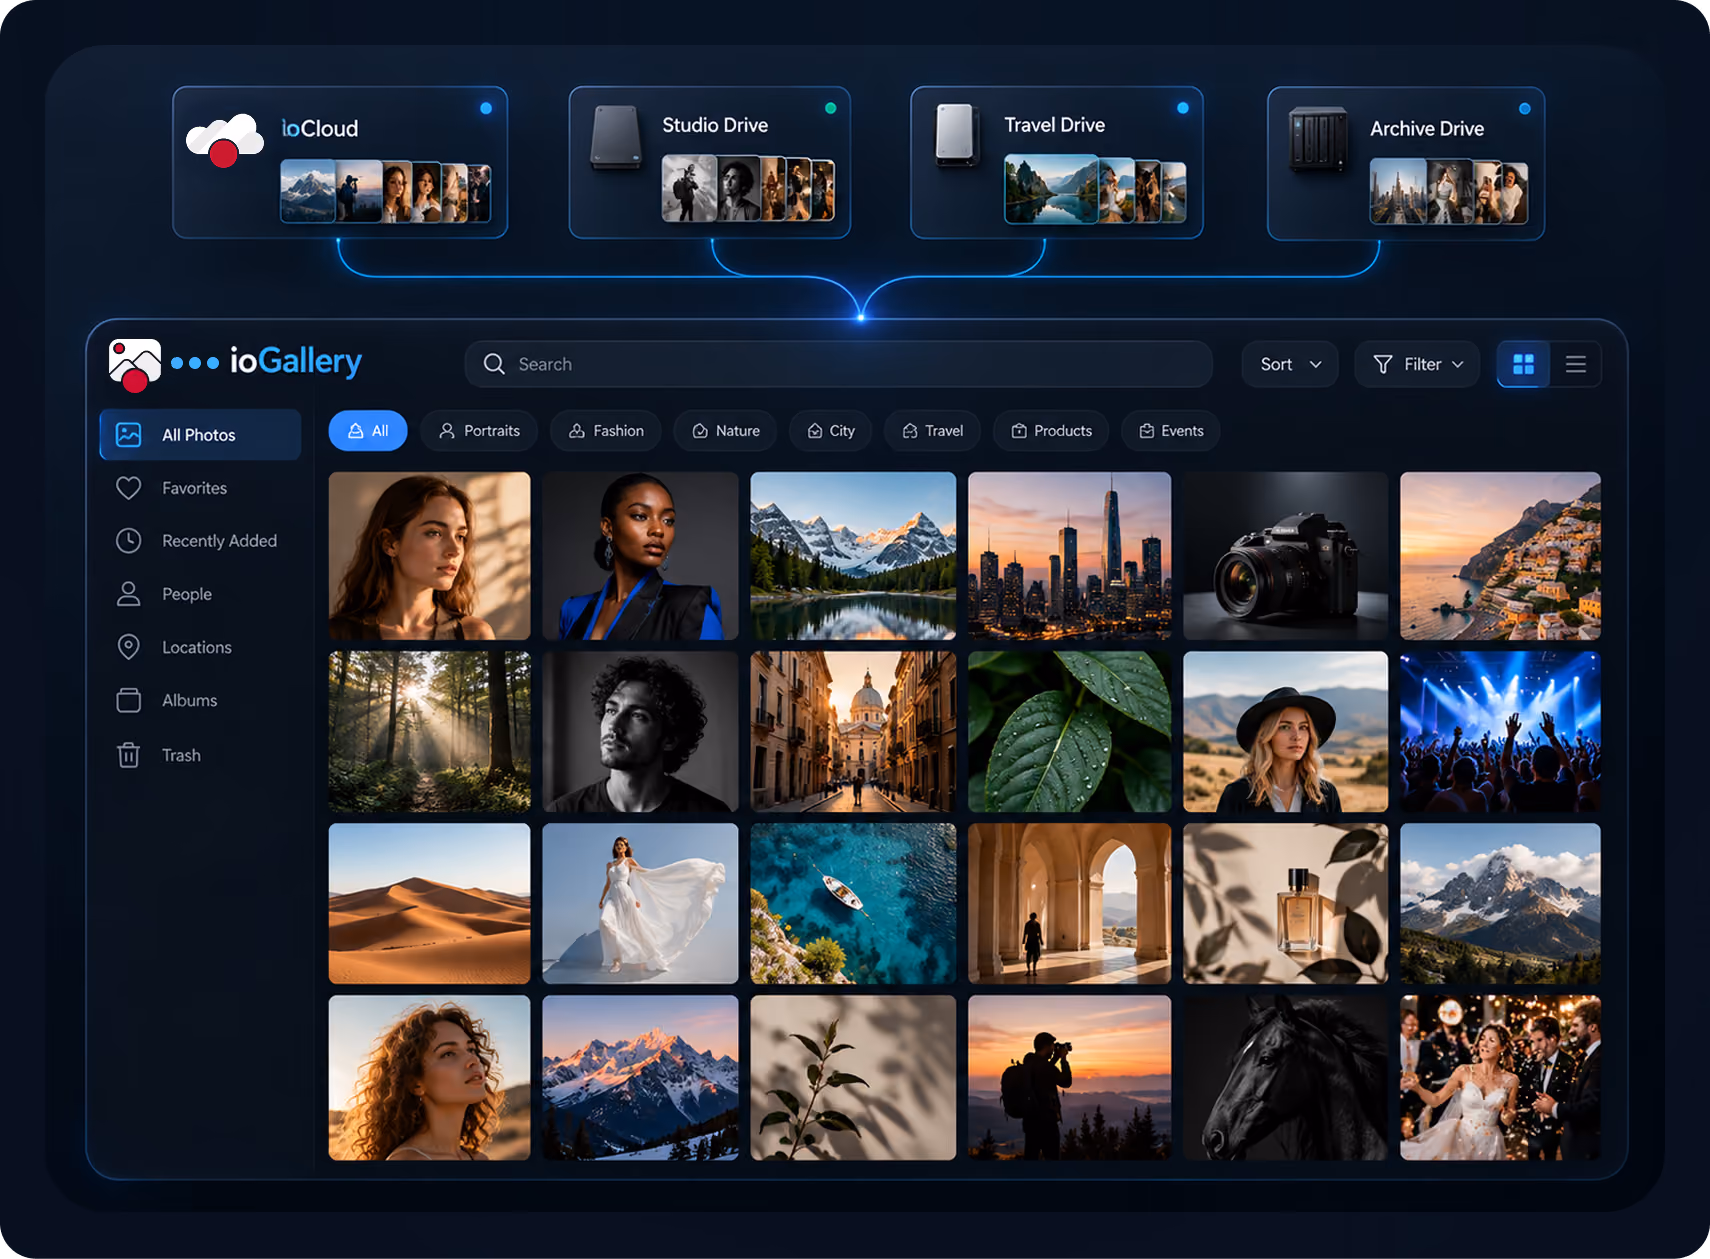
Task: Open the city skyline sunset photo
Action: click(x=1070, y=556)
